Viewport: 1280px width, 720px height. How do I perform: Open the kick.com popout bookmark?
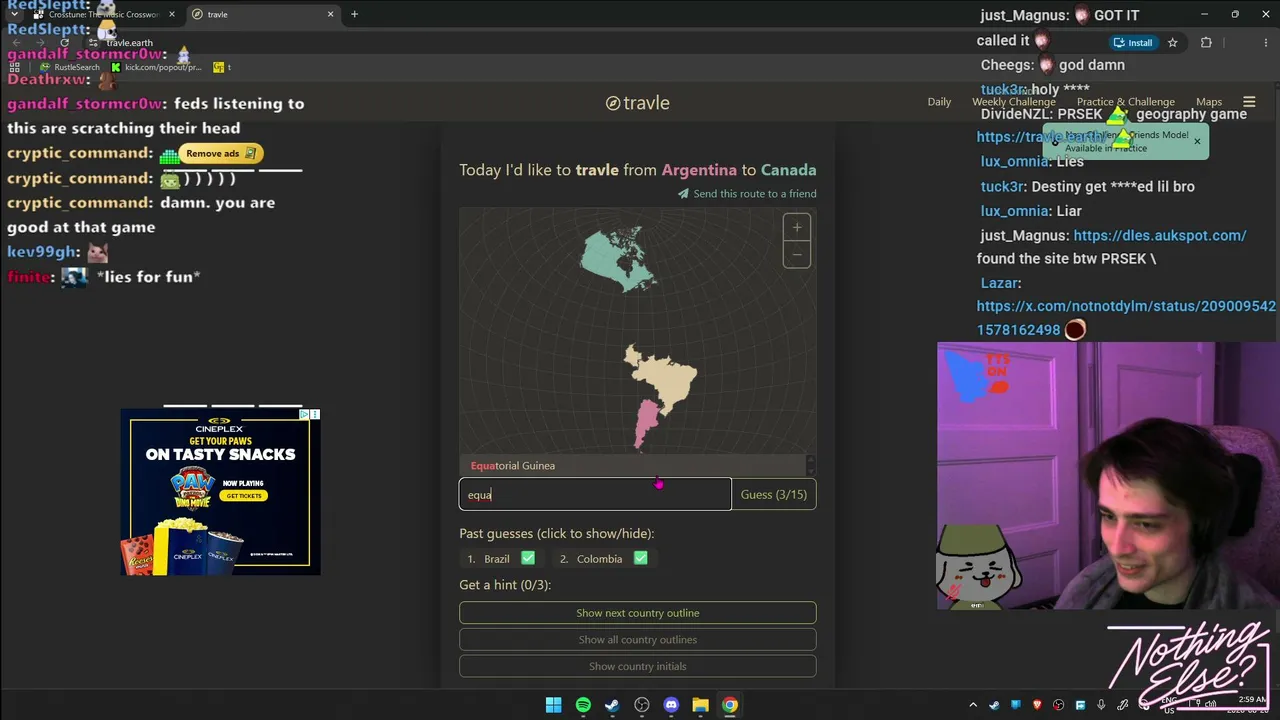[156, 67]
